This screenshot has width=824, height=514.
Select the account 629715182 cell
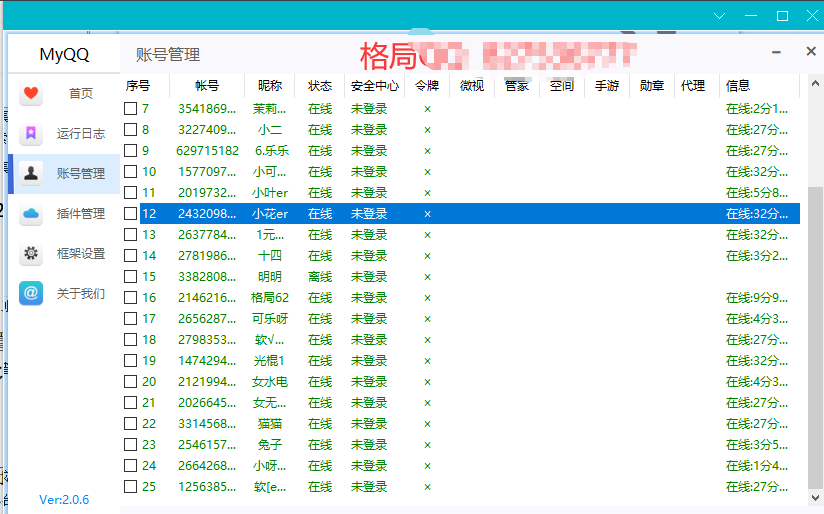(207, 151)
